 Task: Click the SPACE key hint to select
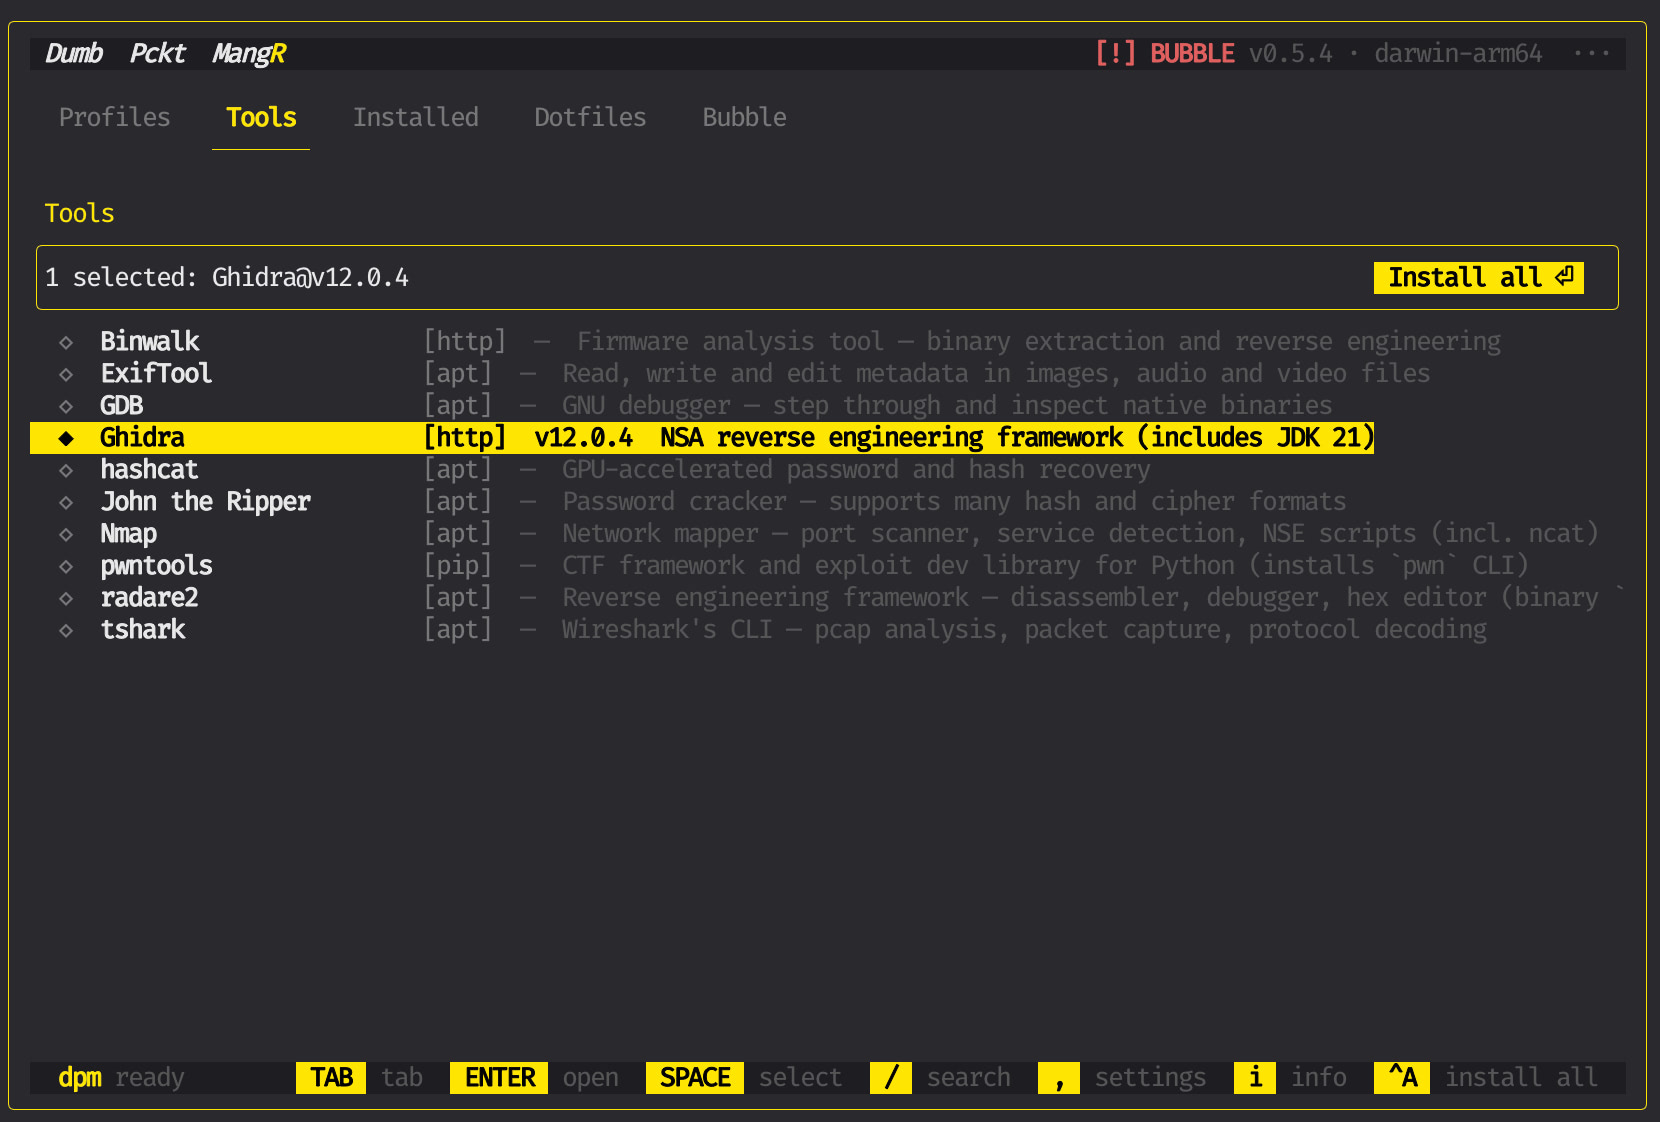[x=695, y=1077]
